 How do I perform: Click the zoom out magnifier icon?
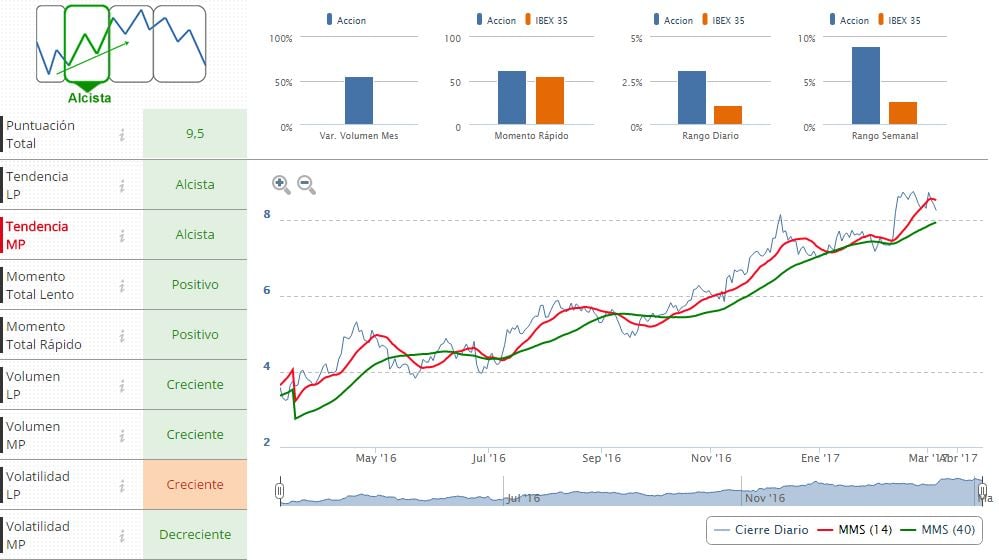tap(306, 184)
